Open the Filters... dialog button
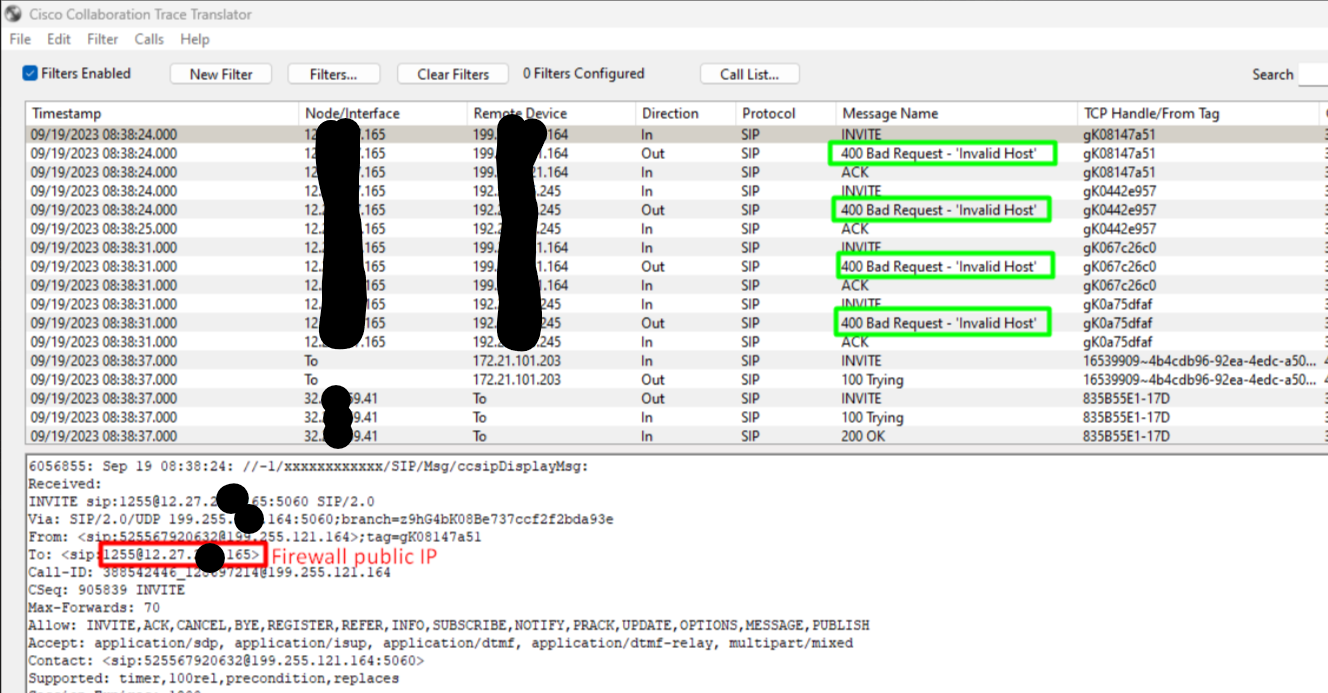This screenshot has height=693, width=1328. pos(334,74)
